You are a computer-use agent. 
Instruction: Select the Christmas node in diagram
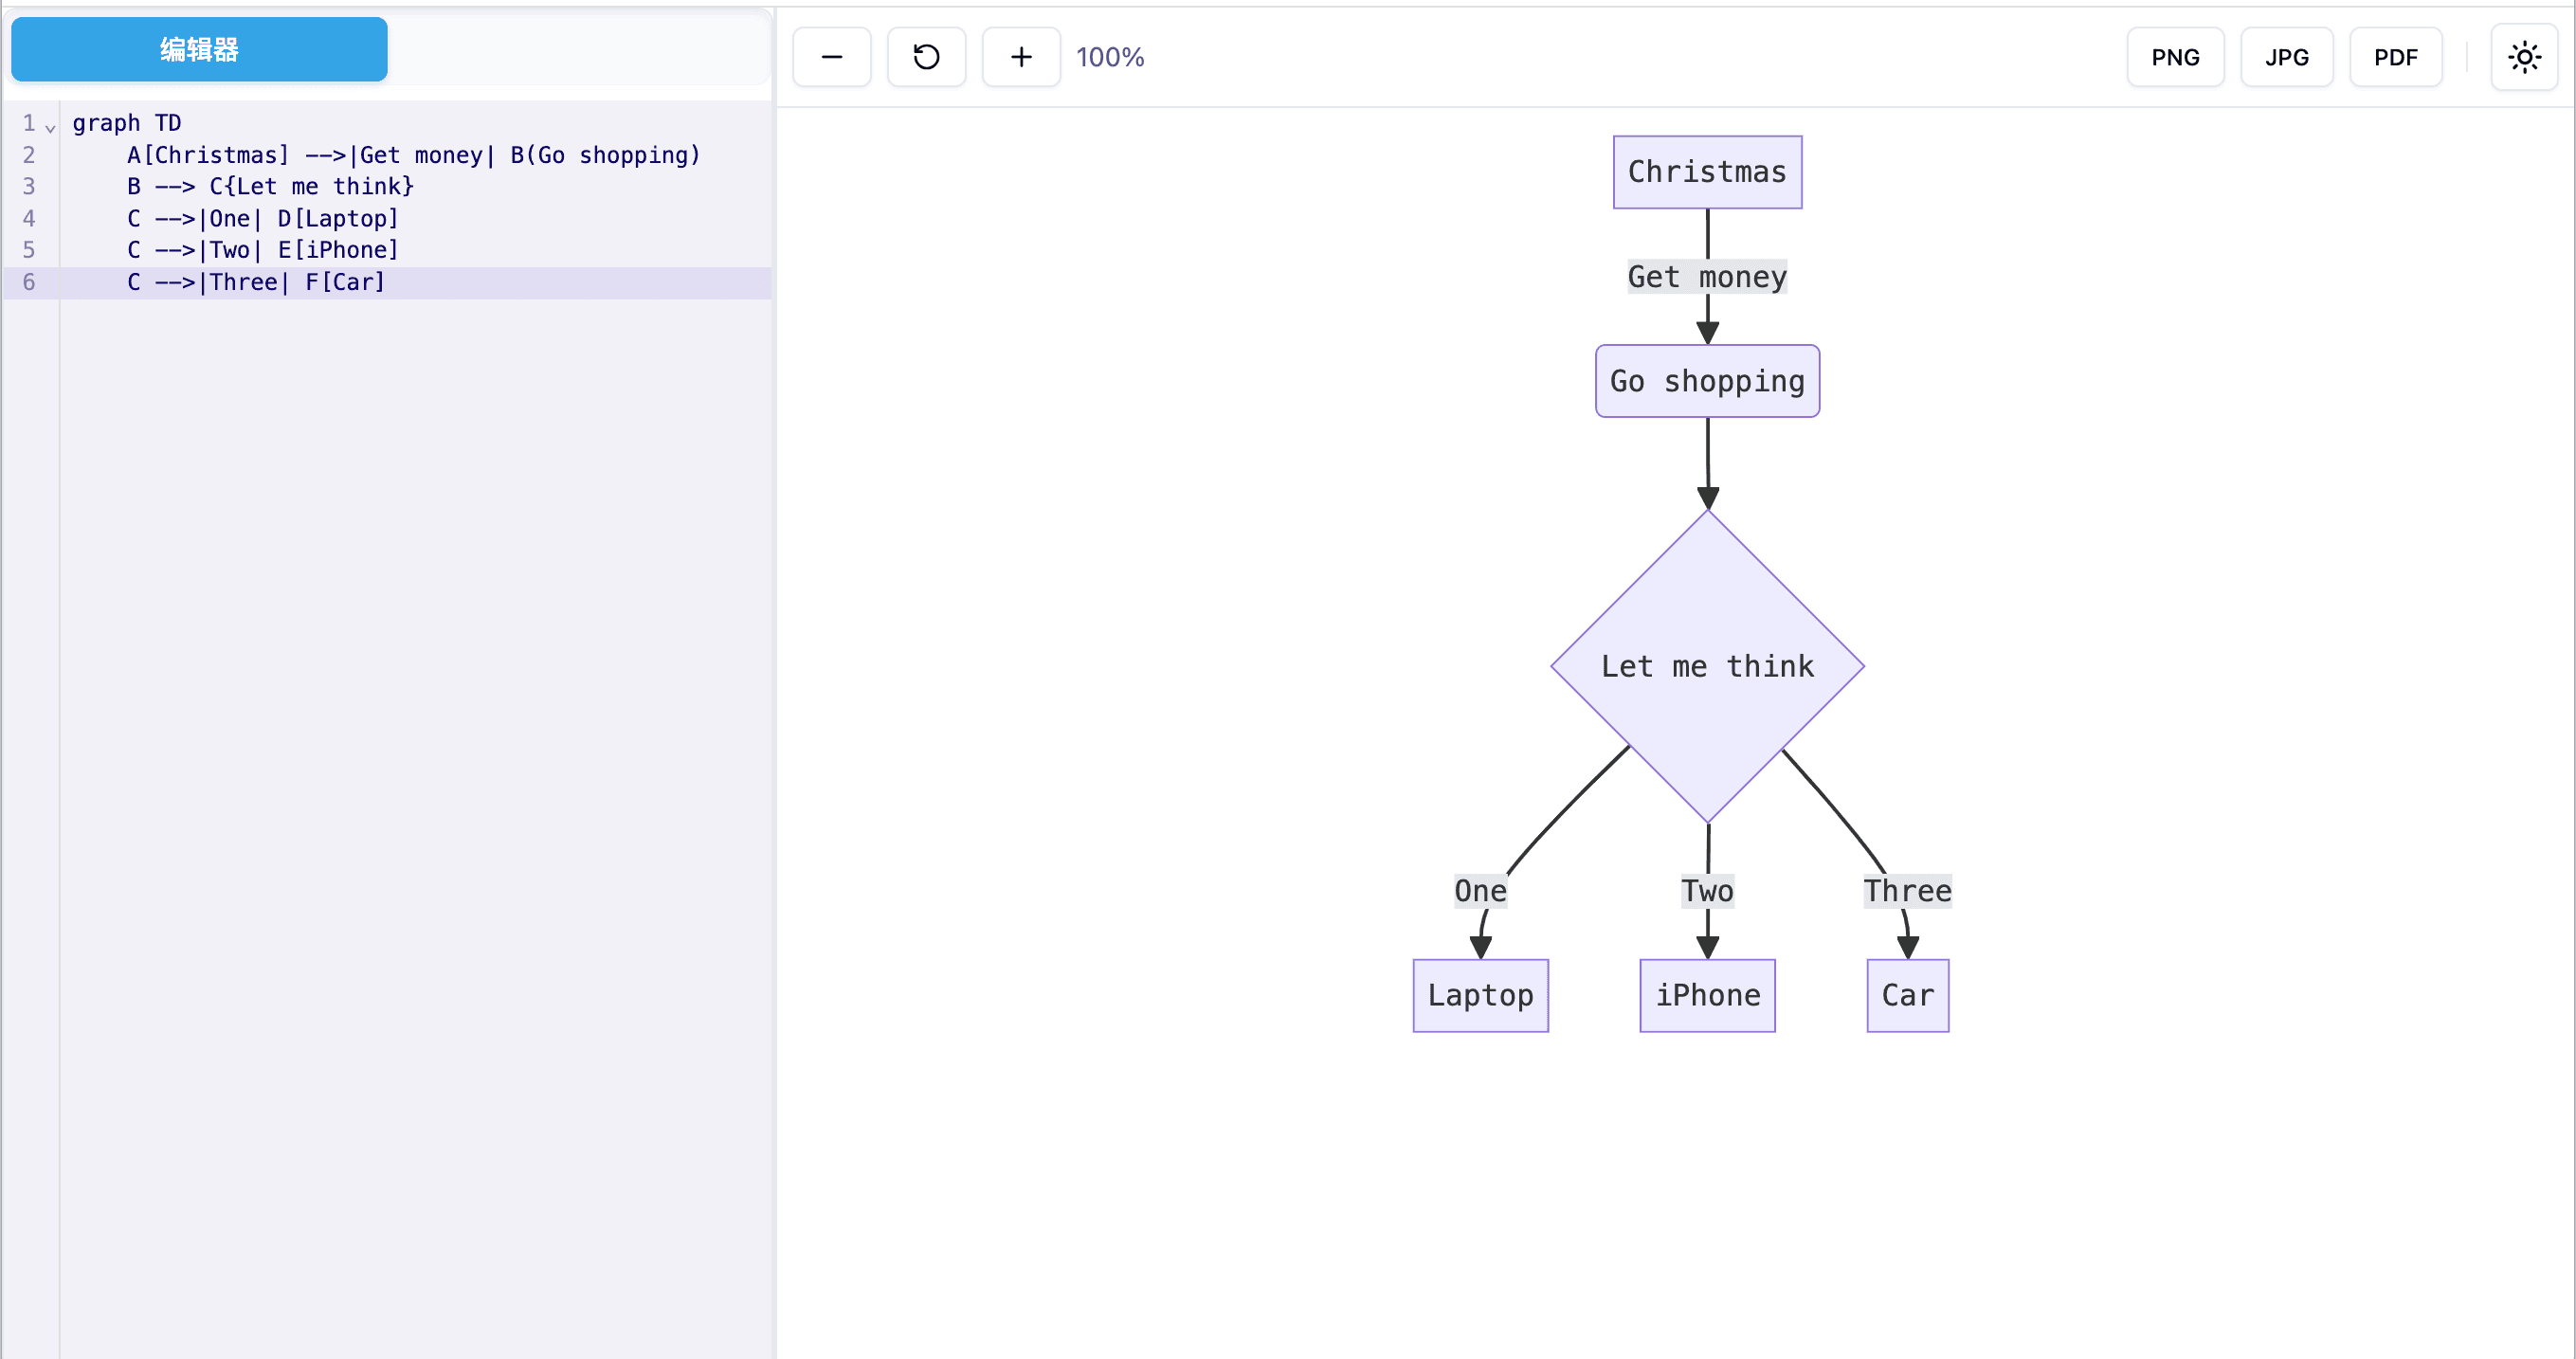1707,172
